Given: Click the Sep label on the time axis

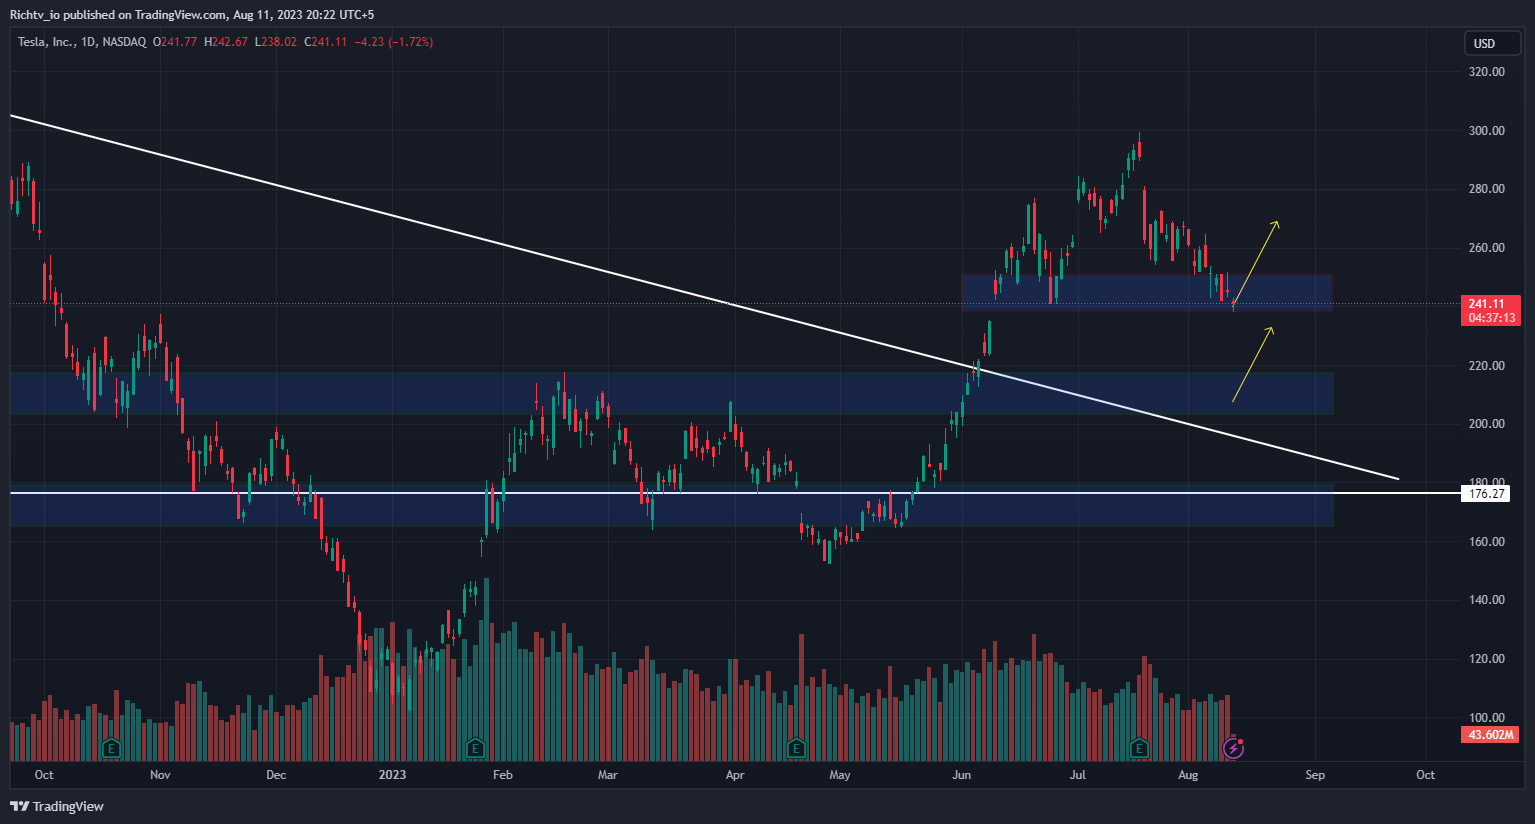Looking at the screenshot, I should 1315,775.
